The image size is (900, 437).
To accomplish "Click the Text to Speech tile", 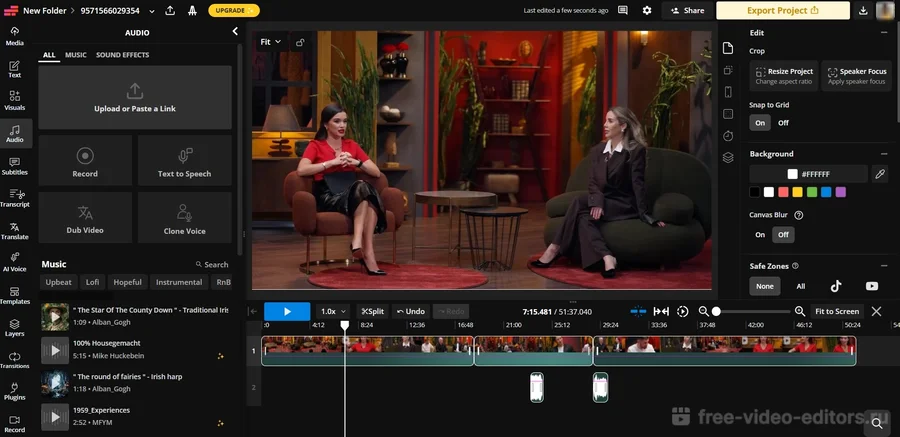I will pyautogui.click(x=185, y=161).
